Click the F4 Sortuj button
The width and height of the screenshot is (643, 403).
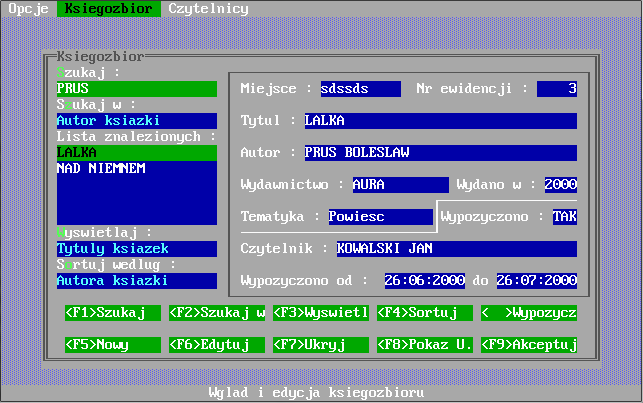tap(425, 313)
